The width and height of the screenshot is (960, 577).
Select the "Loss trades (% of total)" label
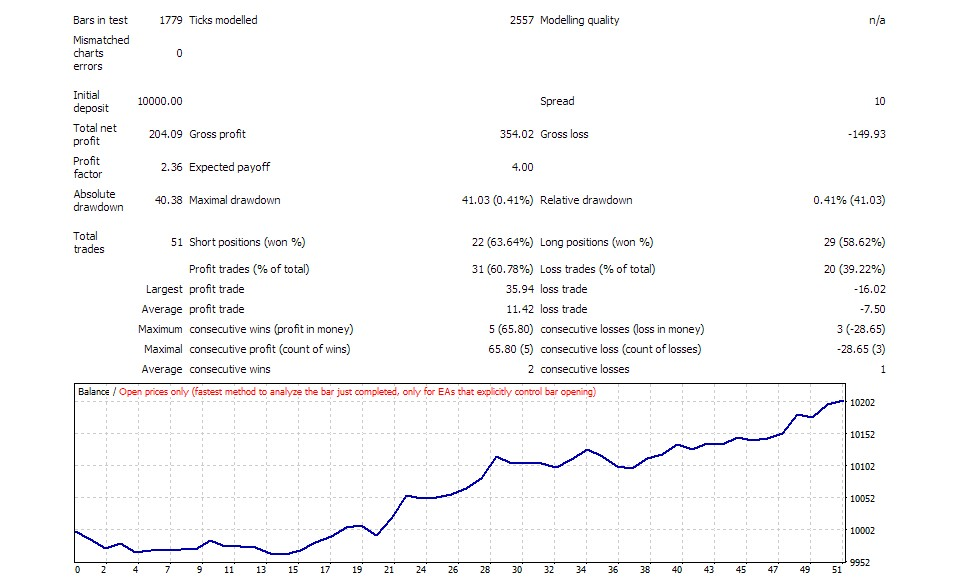point(598,270)
